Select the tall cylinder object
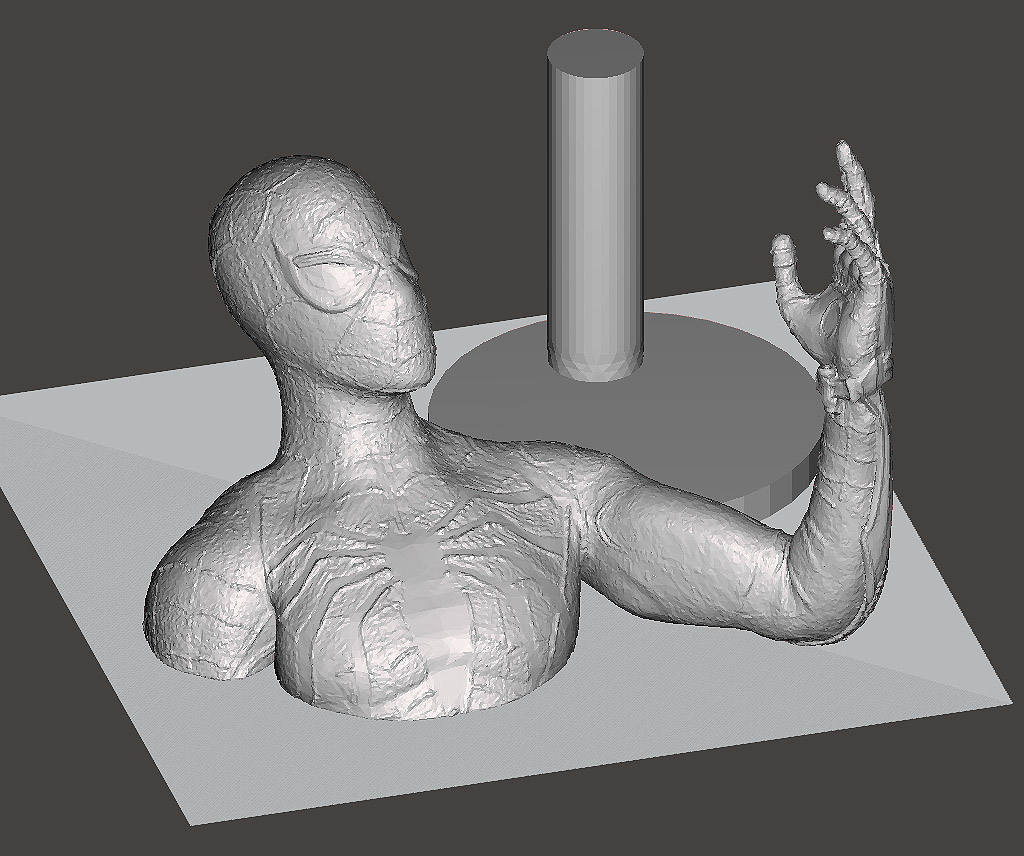Image resolution: width=1024 pixels, height=856 pixels. [x=596, y=205]
